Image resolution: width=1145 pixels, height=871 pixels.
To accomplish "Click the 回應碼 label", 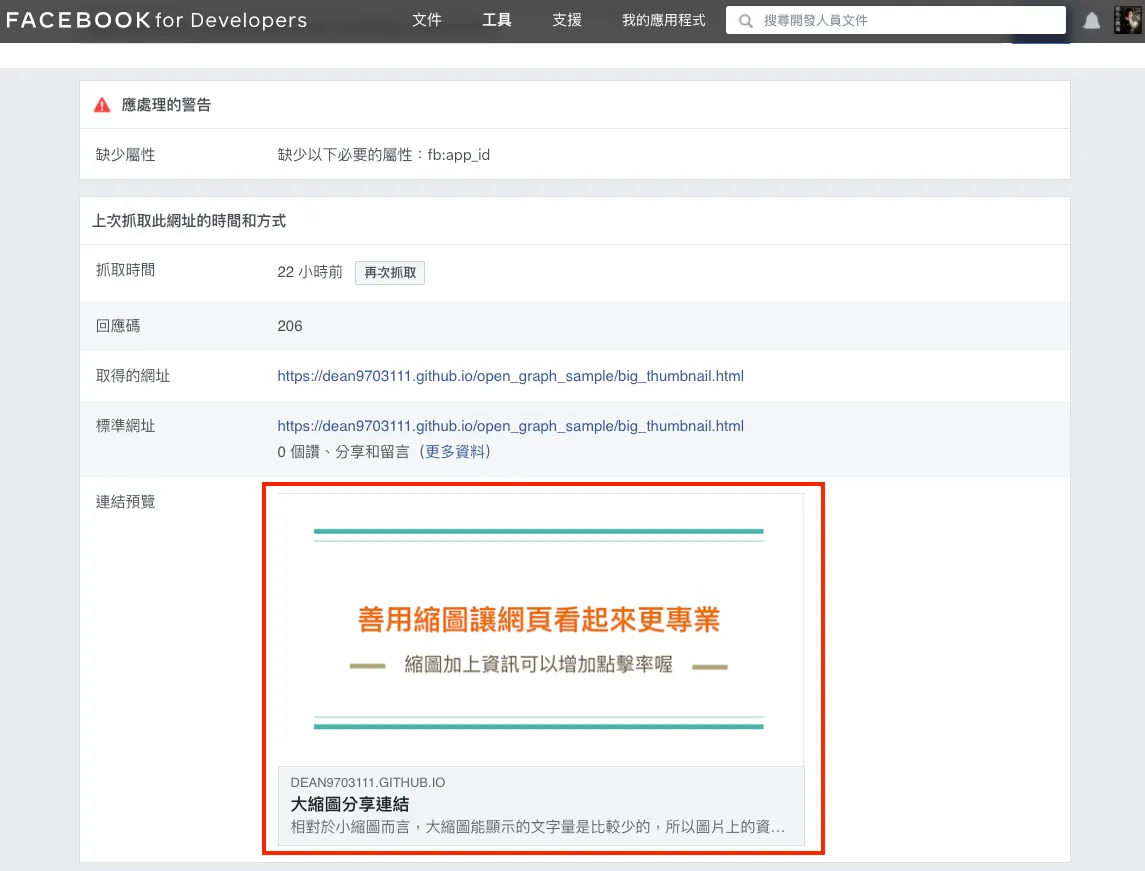I will 118,326.
